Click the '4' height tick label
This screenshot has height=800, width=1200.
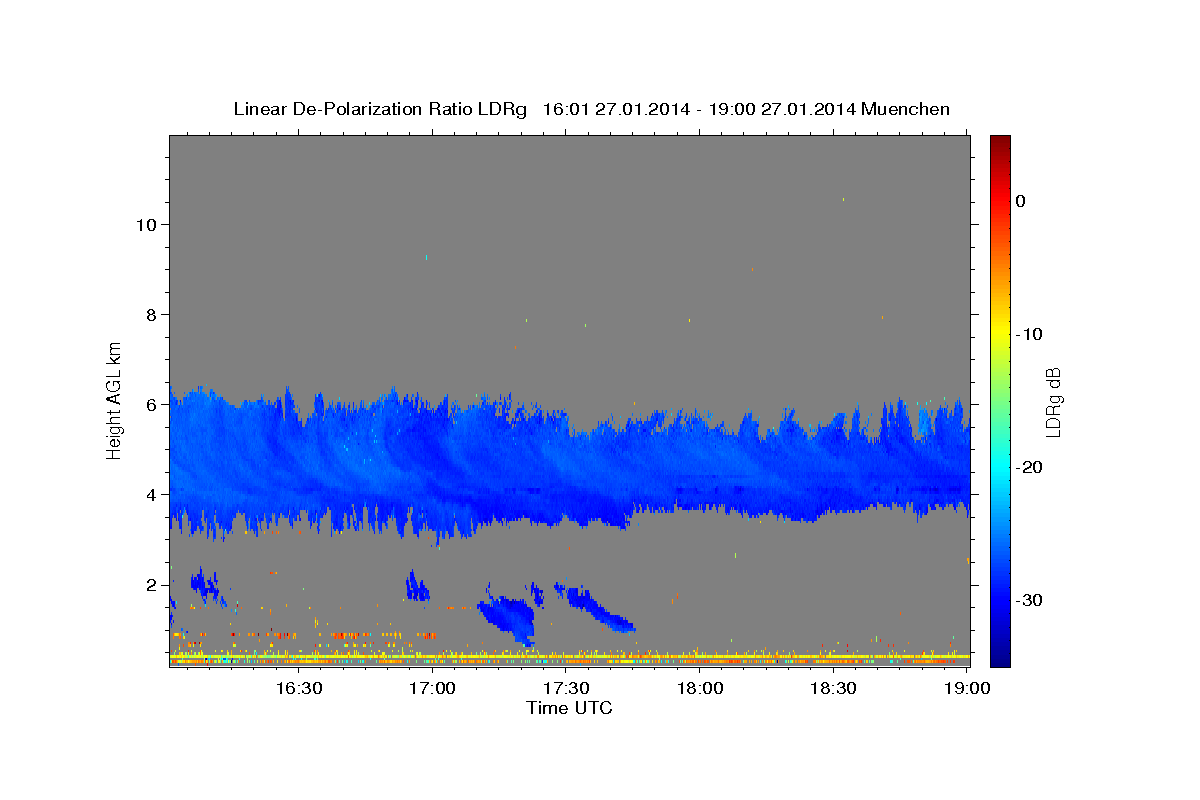point(151,494)
